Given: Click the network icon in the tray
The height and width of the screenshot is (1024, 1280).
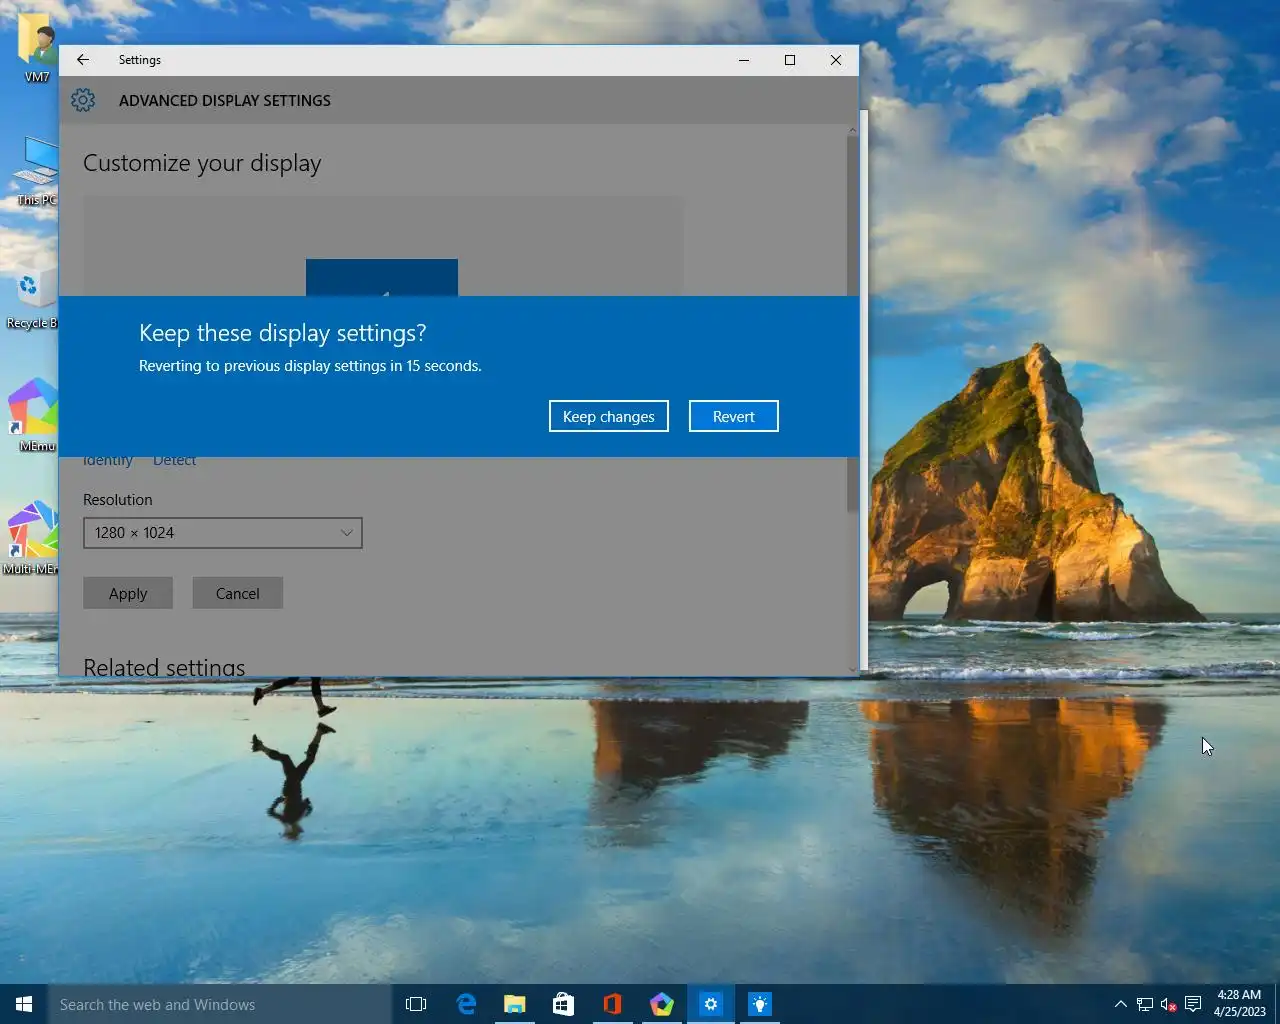Looking at the screenshot, I should point(1145,1004).
